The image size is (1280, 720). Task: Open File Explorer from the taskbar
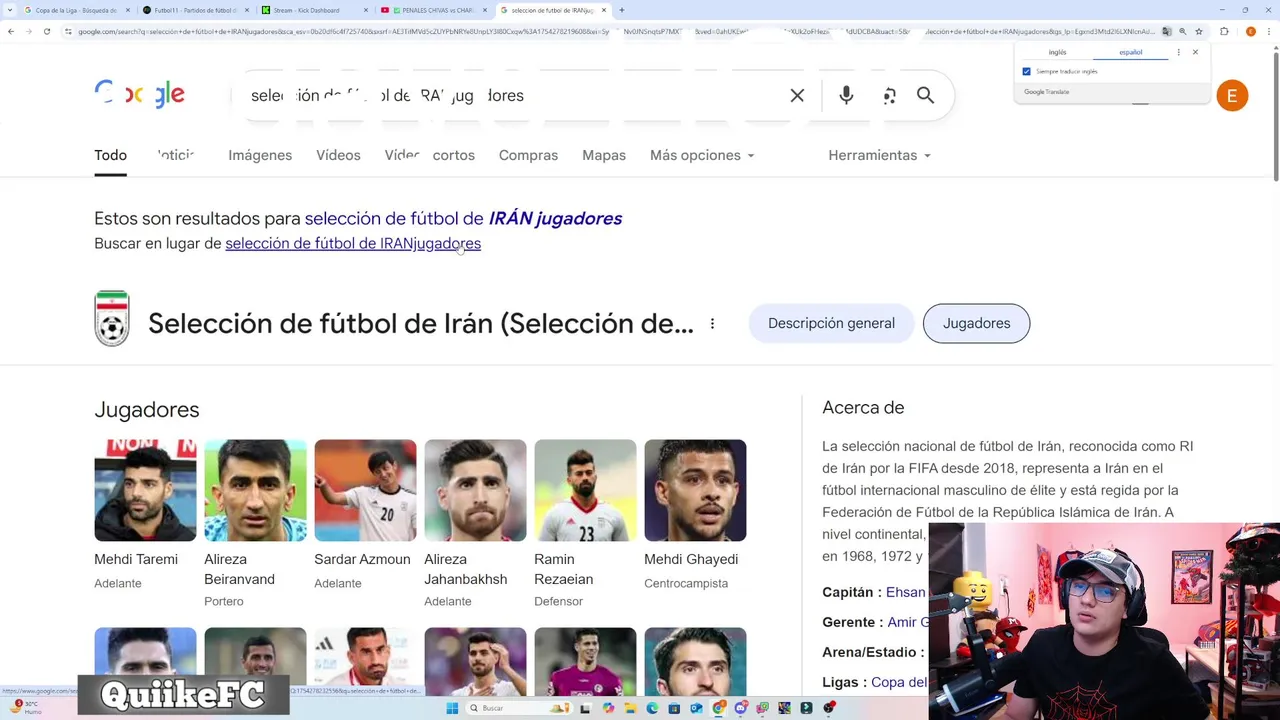[x=629, y=708]
